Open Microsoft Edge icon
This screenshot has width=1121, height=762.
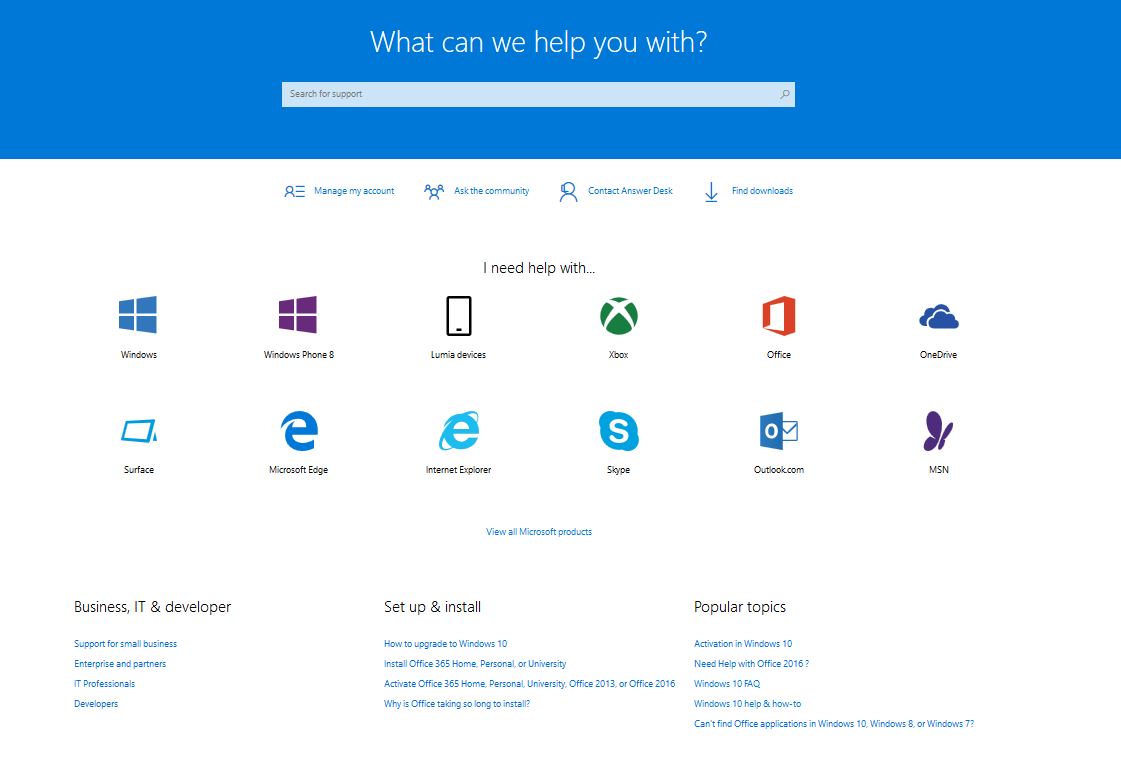299,430
